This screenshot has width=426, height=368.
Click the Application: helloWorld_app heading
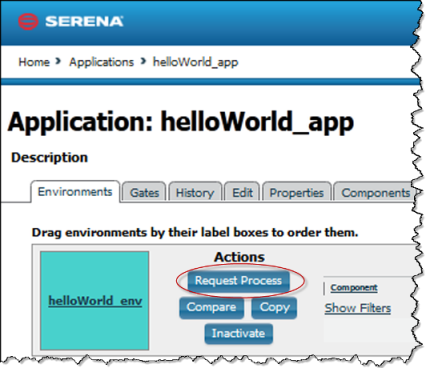tap(181, 122)
